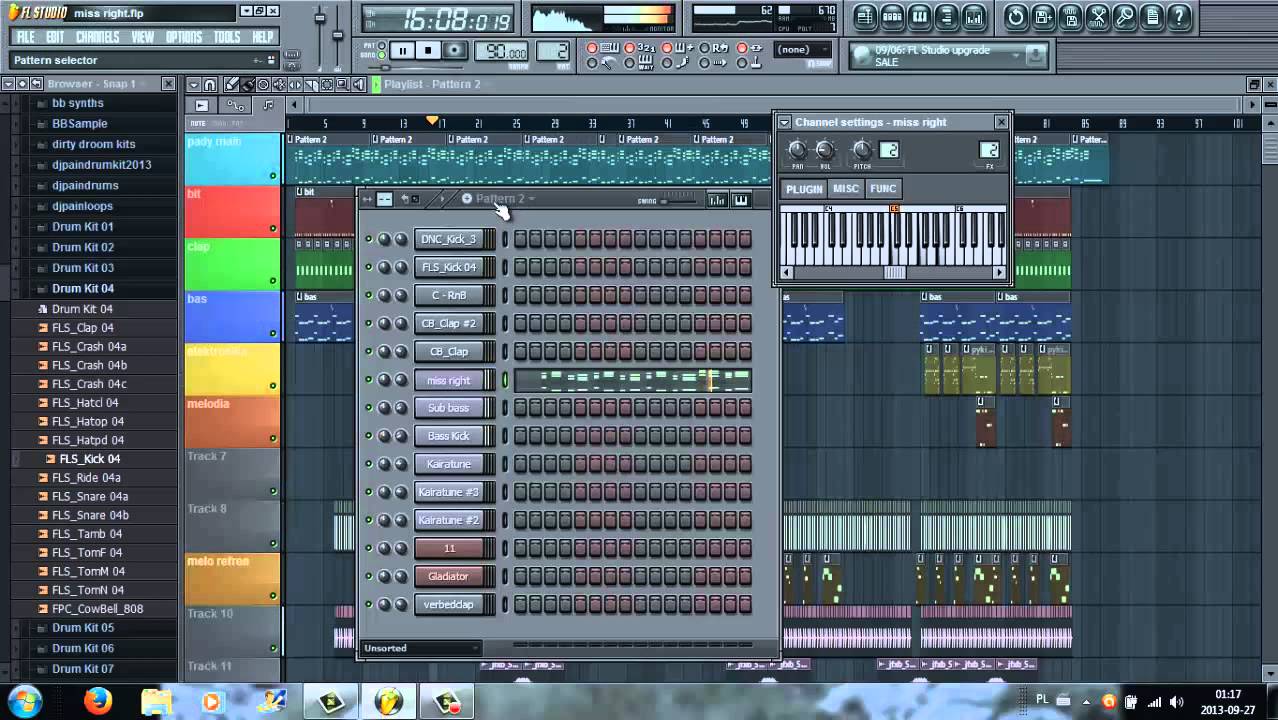This screenshot has height=720, width=1278.
Task: Open the Playlist view from top toolbar
Action: click(x=865, y=16)
